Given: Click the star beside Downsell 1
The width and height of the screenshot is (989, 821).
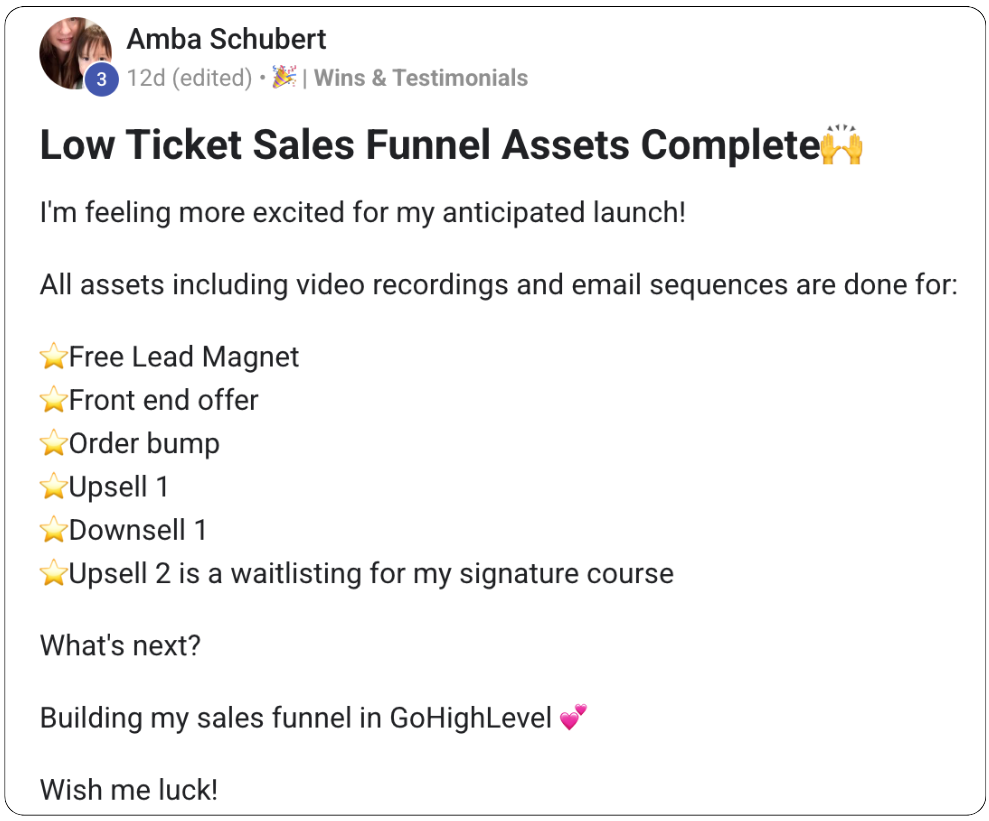Looking at the screenshot, I should pyautogui.click(x=53, y=530).
